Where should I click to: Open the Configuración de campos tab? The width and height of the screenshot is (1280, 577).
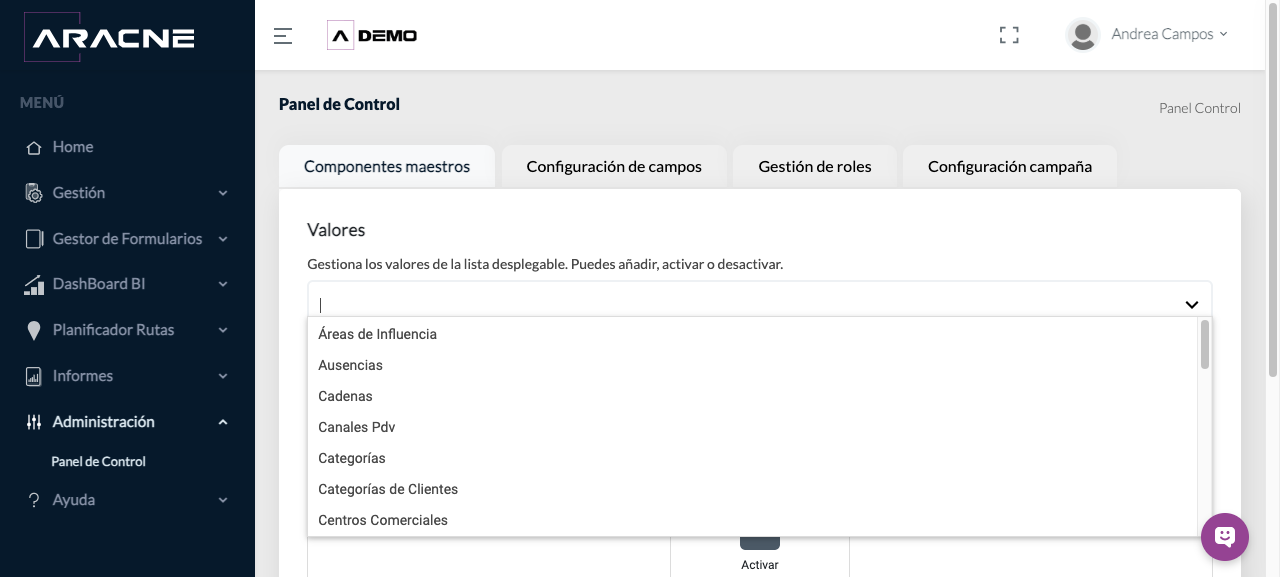[x=614, y=167]
